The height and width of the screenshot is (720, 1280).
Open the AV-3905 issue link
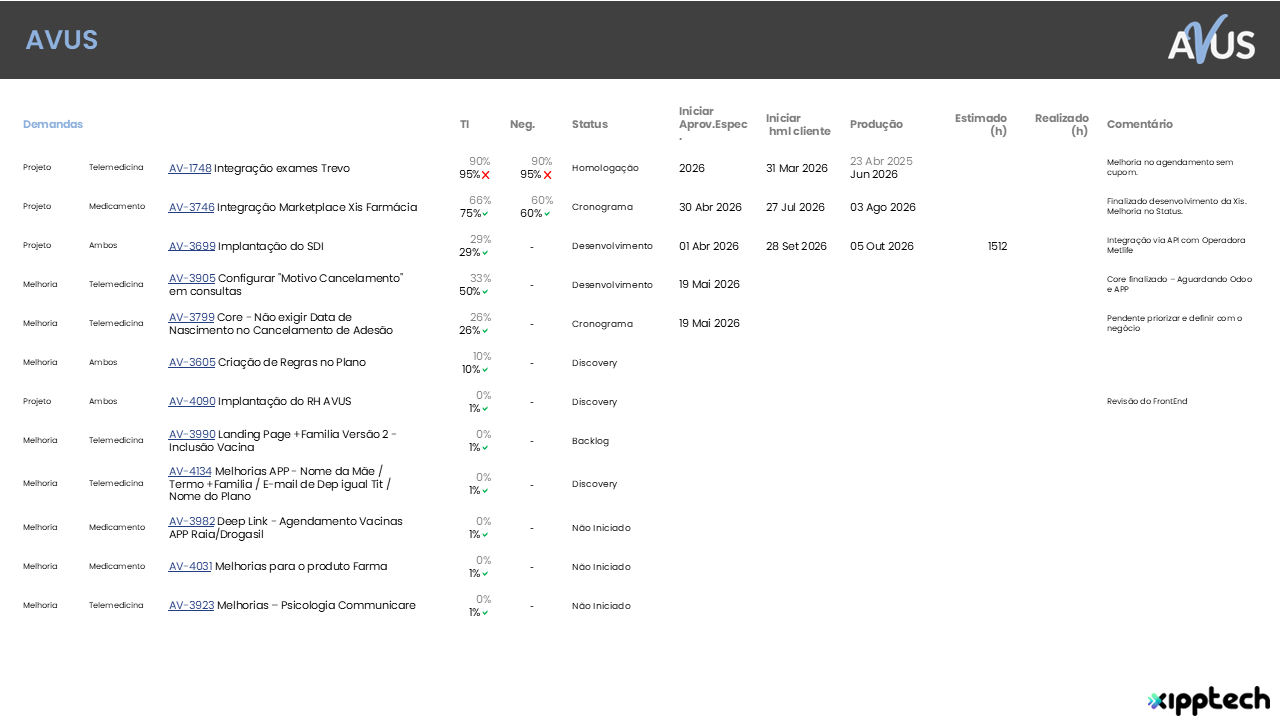pos(192,278)
